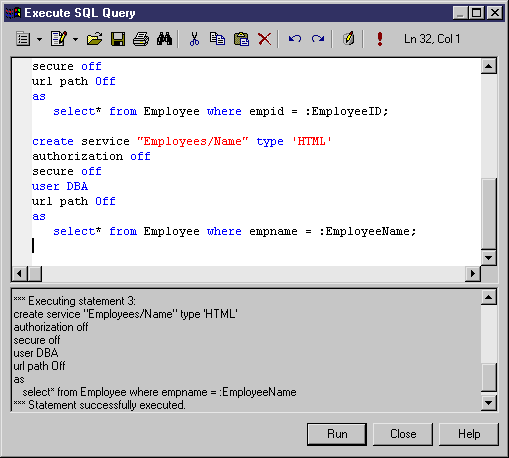The height and width of the screenshot is (458, 509).
Task: Open Find with the binoculars icon
Action: 164,39
